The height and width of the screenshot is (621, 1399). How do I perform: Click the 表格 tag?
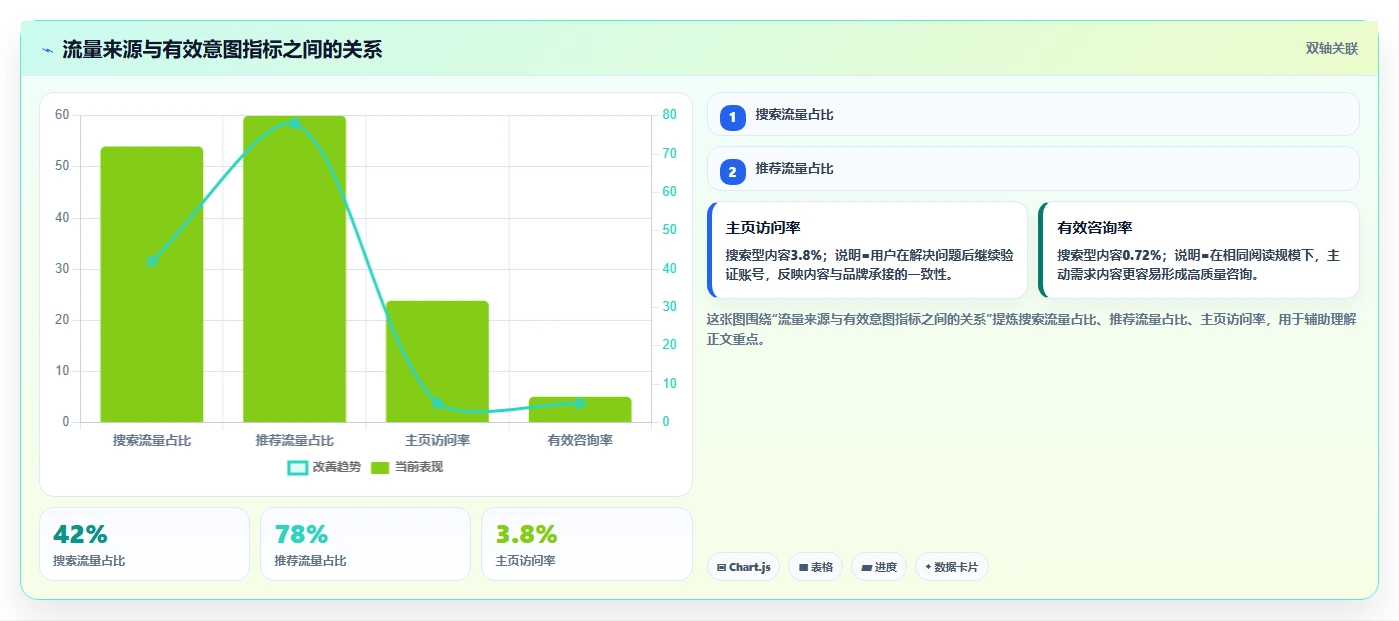pos(815,567)
